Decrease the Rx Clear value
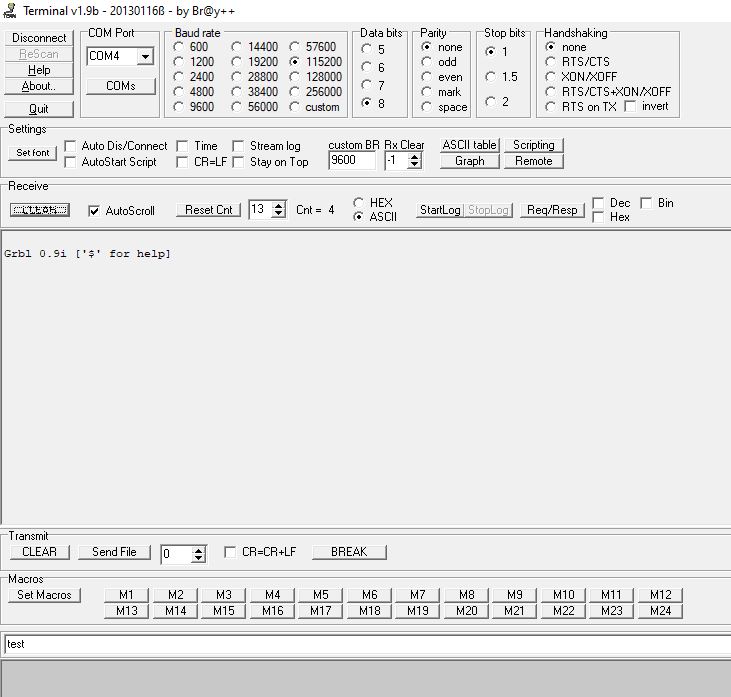The width and height of the screenshot is (731, 697). [414, 165]
